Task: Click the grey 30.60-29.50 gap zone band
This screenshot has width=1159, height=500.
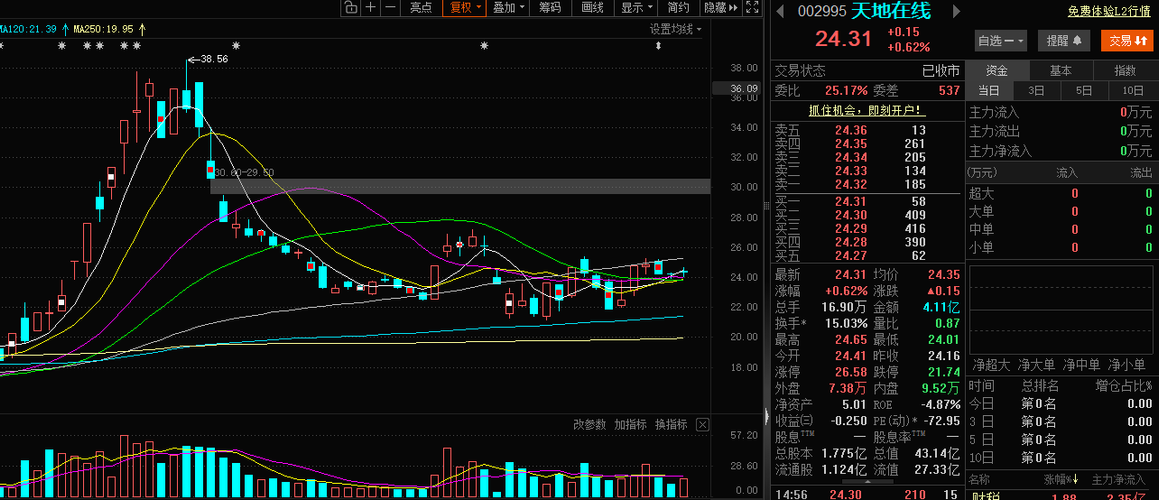Action: 460,186
